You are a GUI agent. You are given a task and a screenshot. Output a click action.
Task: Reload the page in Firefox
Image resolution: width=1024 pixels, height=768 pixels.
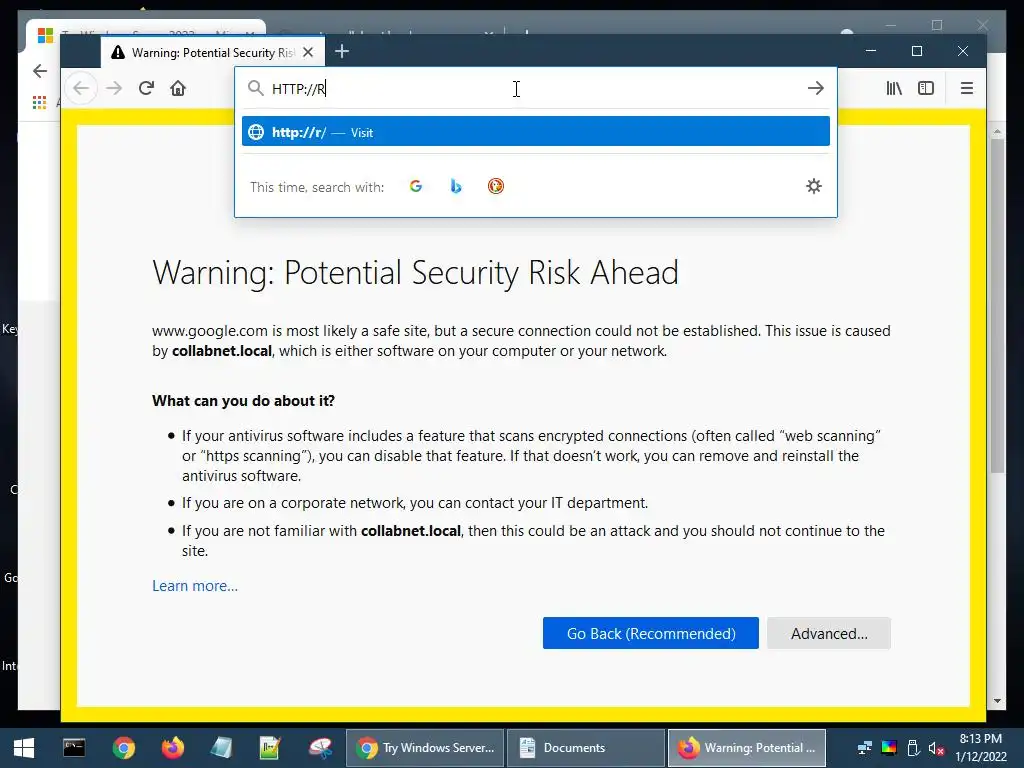[x=146, y=88]
